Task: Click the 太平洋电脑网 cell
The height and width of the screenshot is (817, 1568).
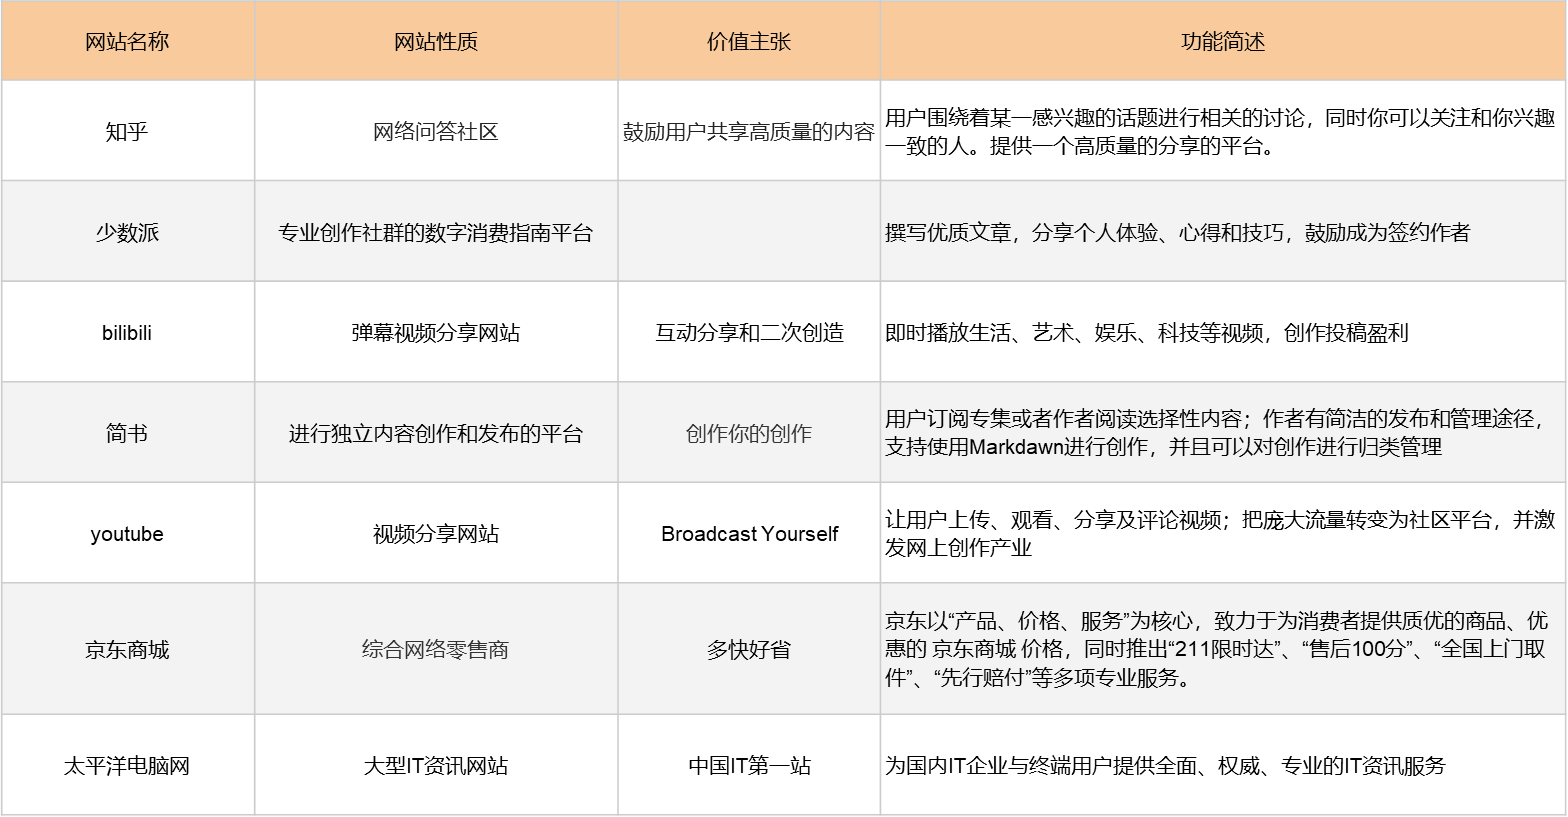Action: tap(127, 765)
